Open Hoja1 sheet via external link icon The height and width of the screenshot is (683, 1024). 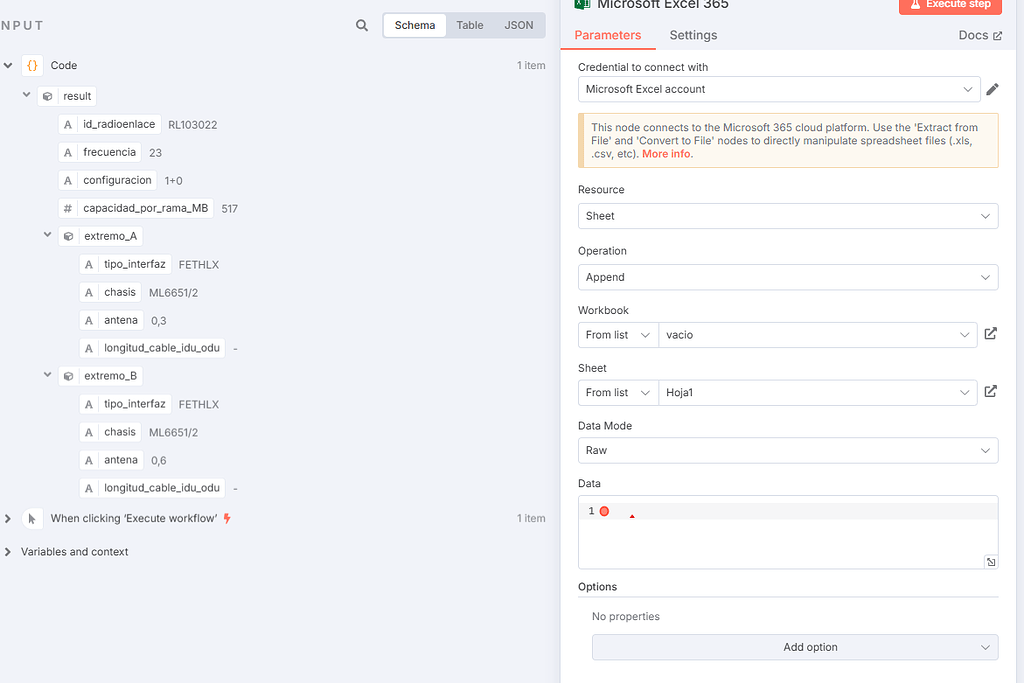coord(990,392)
